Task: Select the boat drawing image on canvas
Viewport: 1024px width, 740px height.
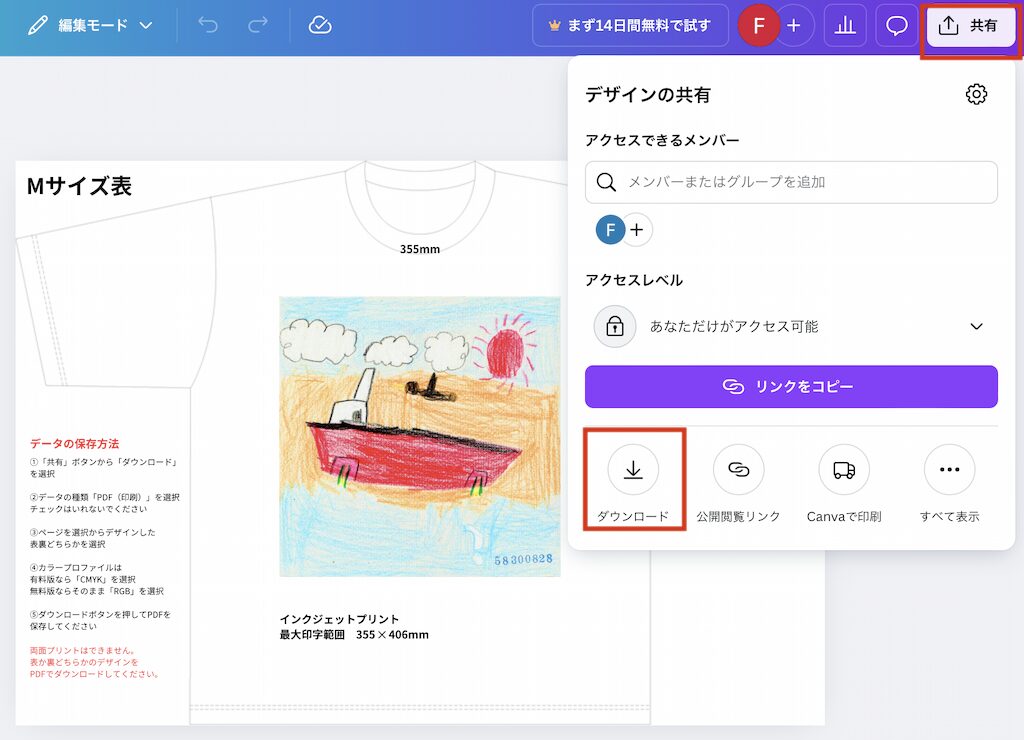Action: click(420, 436)
